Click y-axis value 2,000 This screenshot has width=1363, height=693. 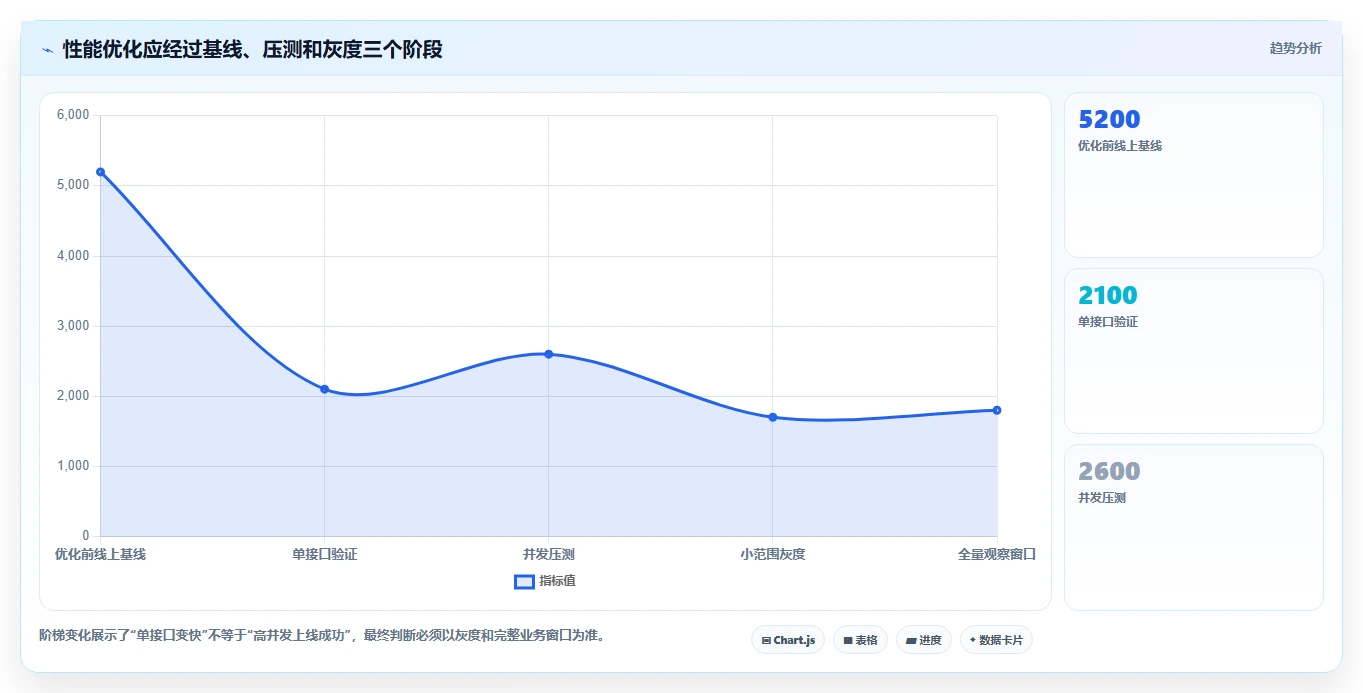73,396
